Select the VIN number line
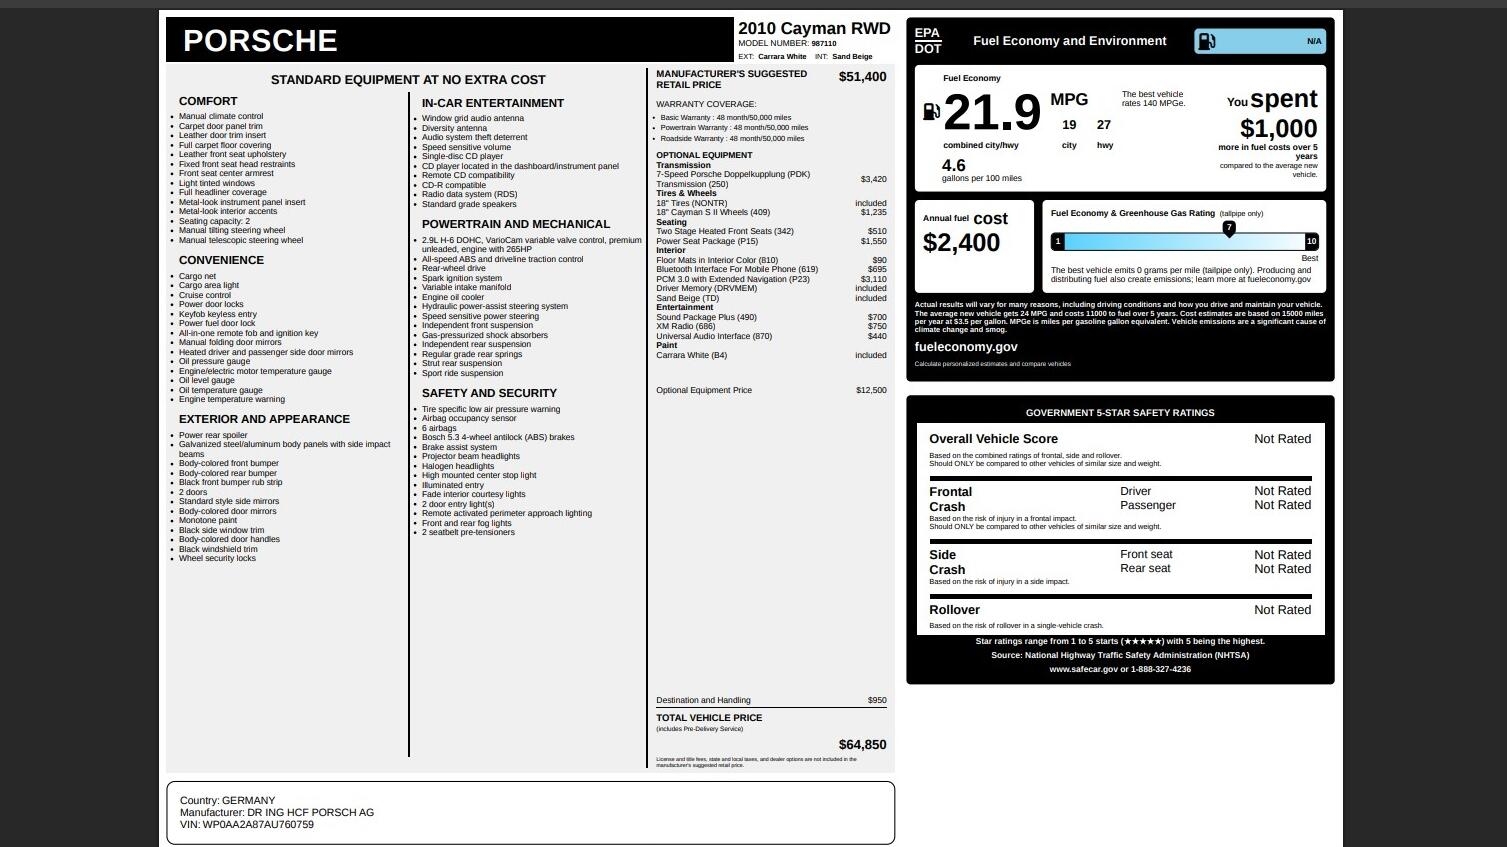 (x=247, y=825)
